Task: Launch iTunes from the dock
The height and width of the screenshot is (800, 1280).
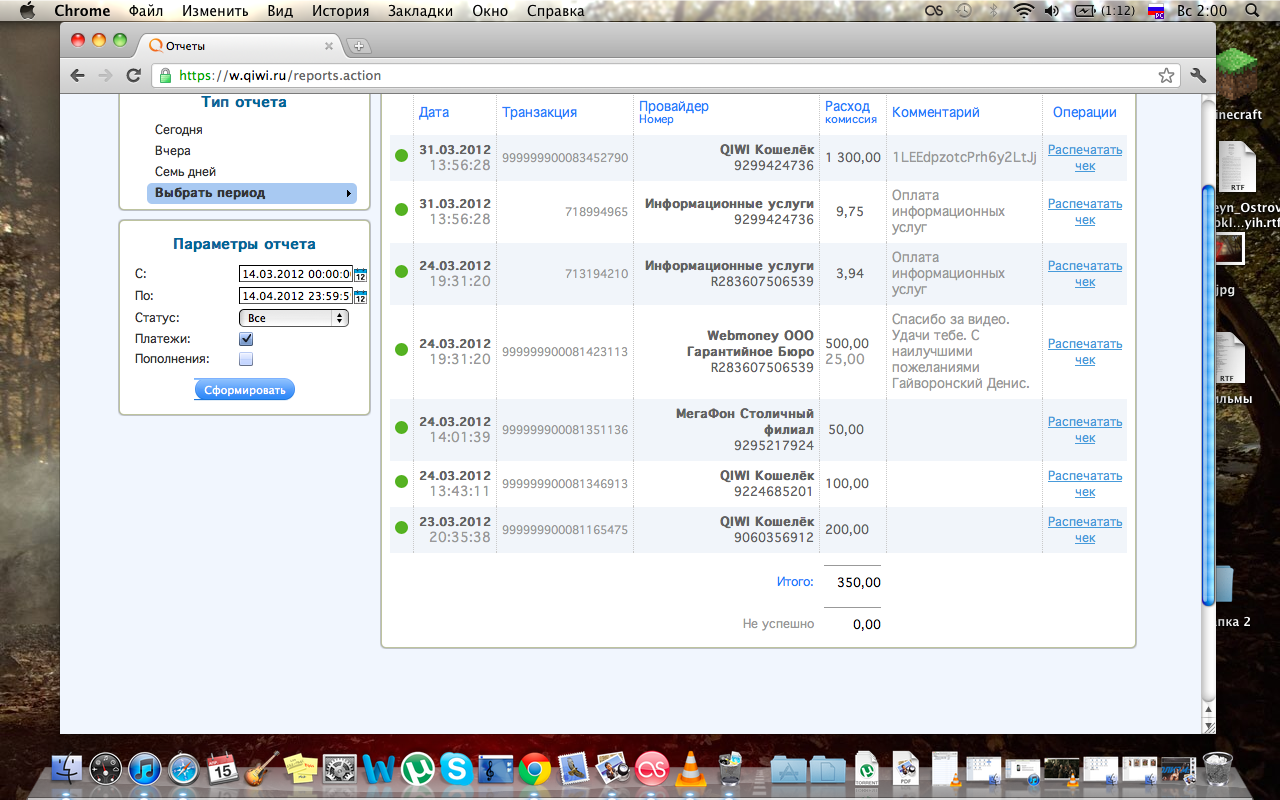Action: [145, 768]
